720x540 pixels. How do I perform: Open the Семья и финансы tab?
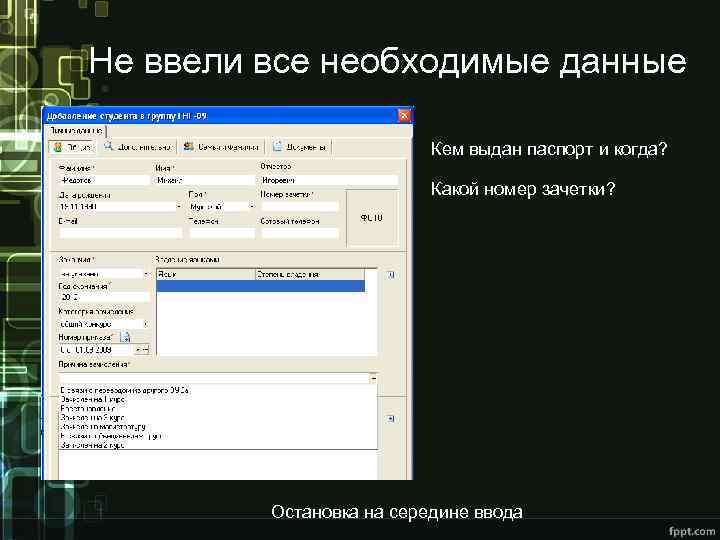221,147
